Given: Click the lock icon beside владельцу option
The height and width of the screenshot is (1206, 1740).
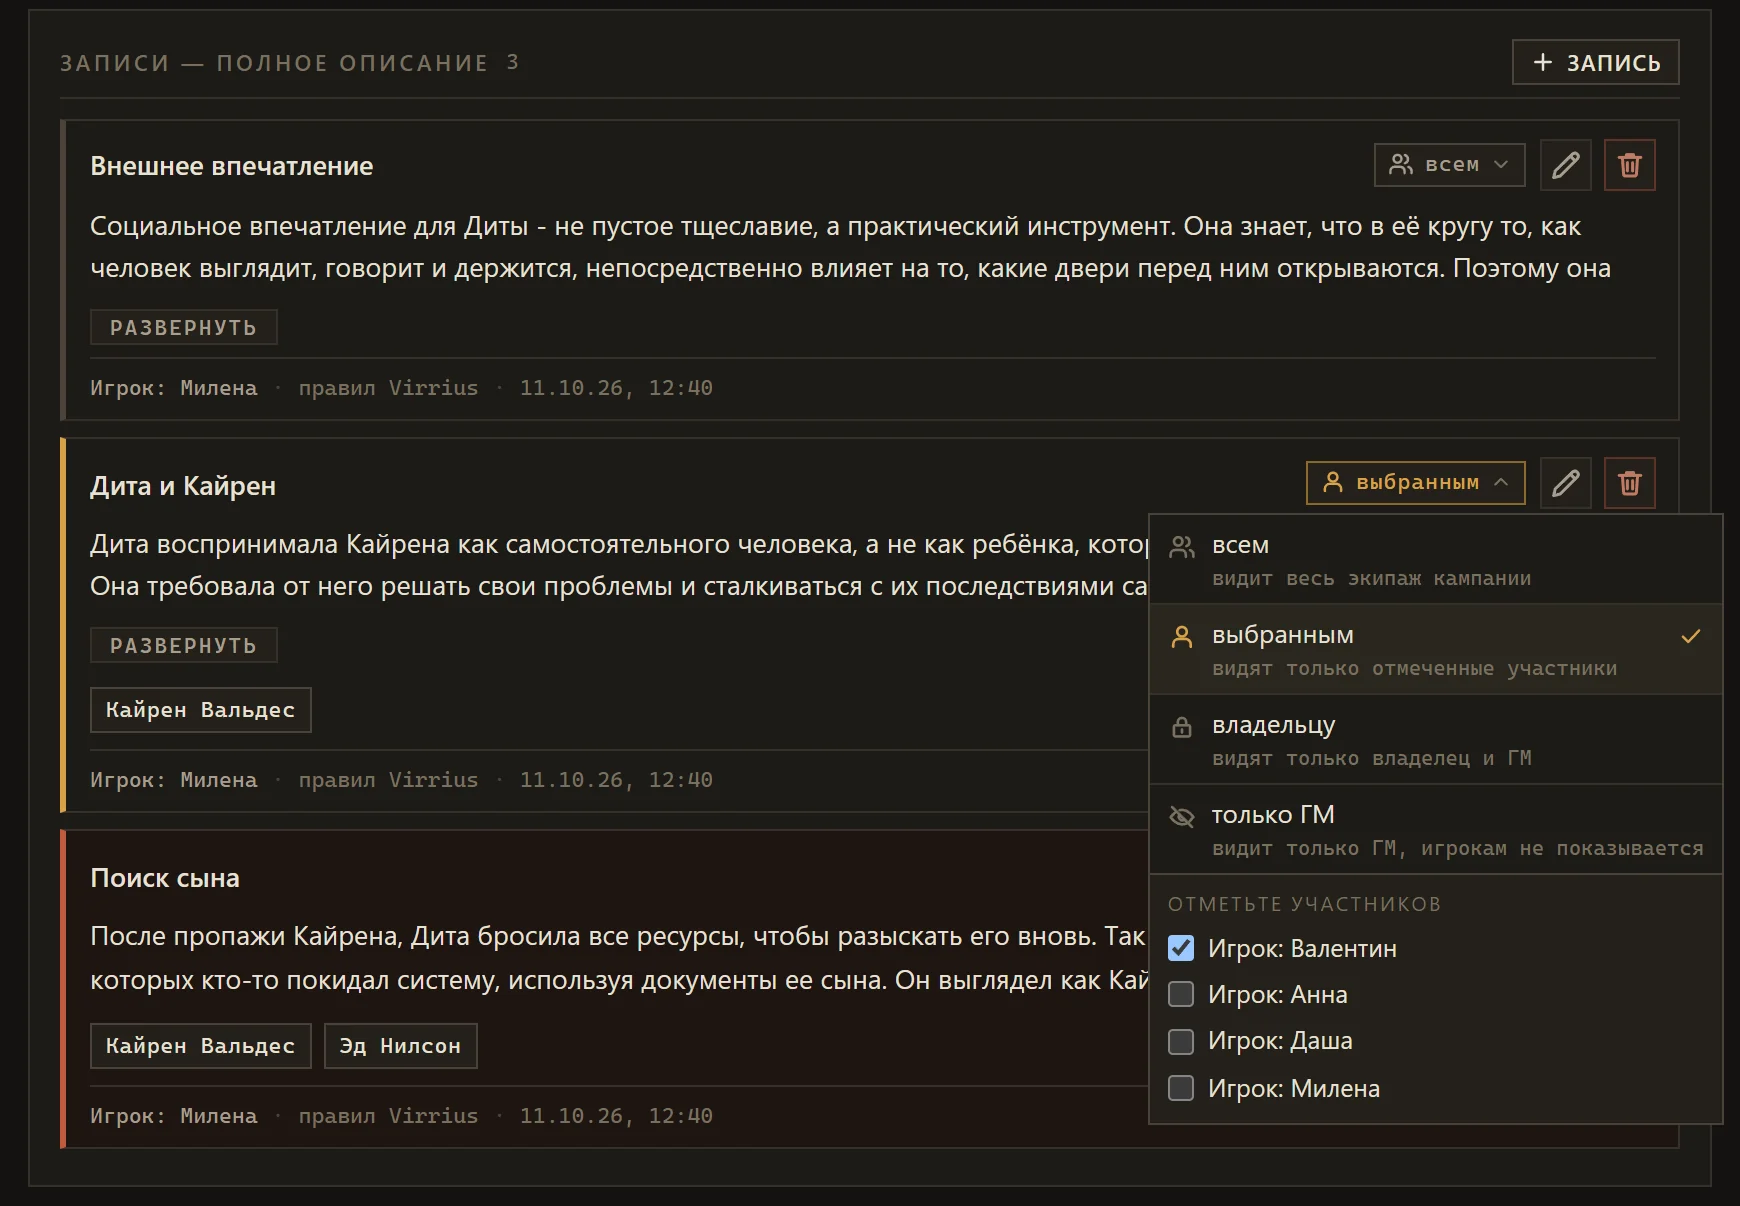Looking at the screenshot, I should [1182, 727].
